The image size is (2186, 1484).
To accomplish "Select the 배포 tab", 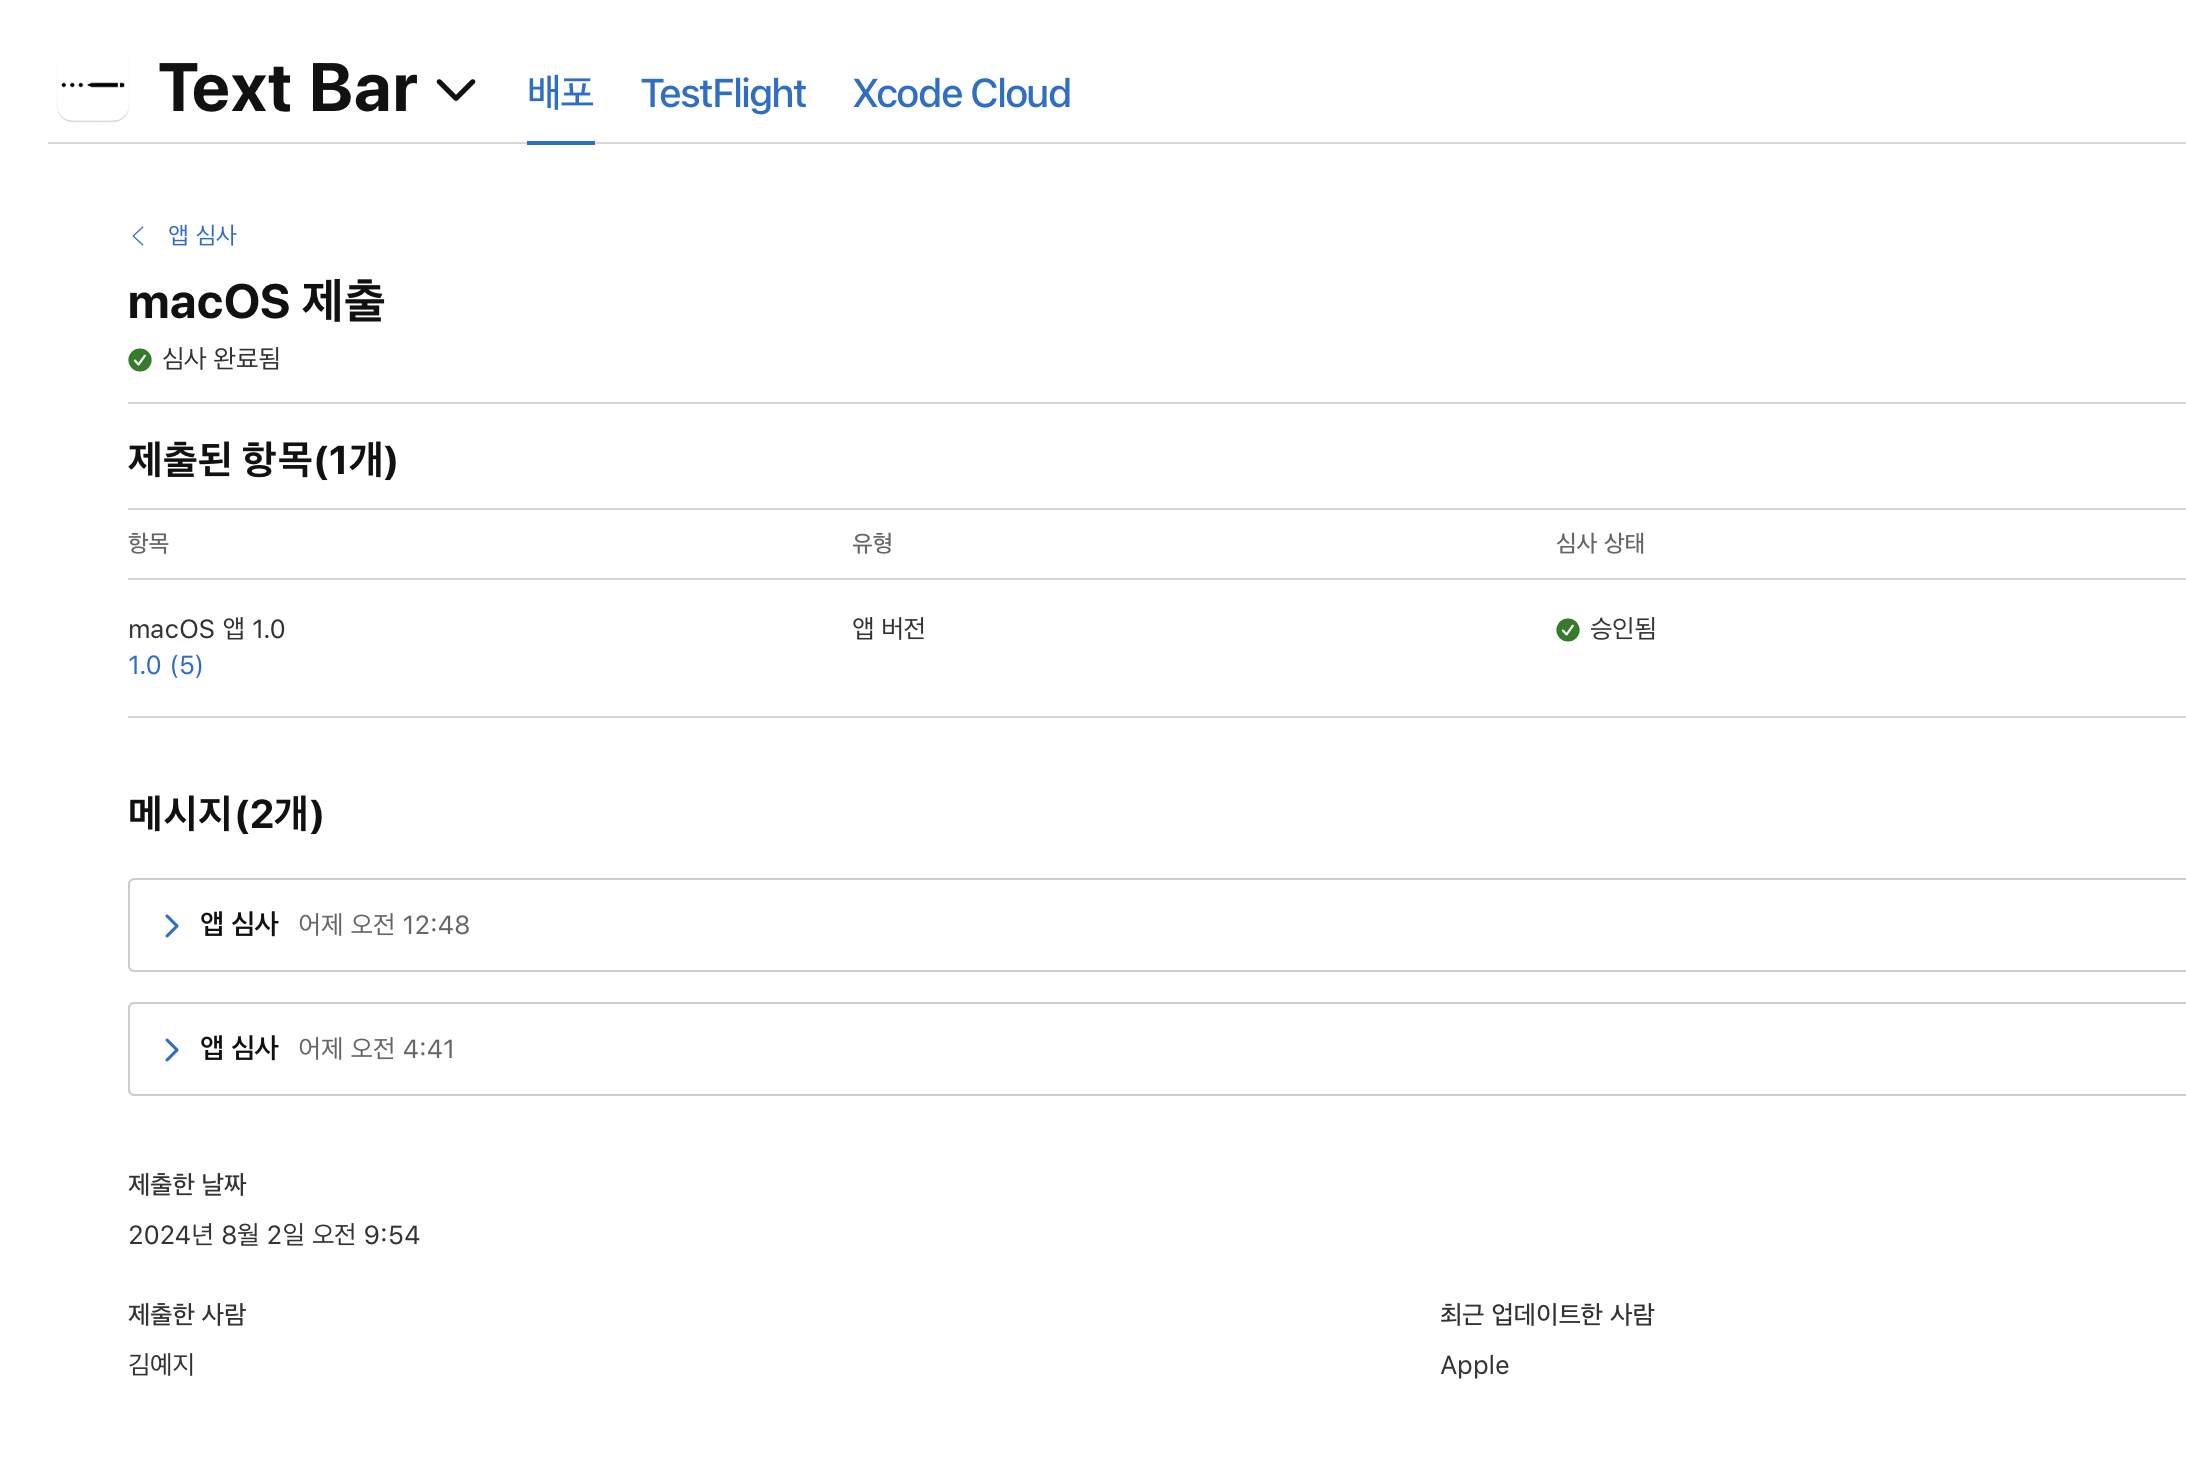I will 561,93.
